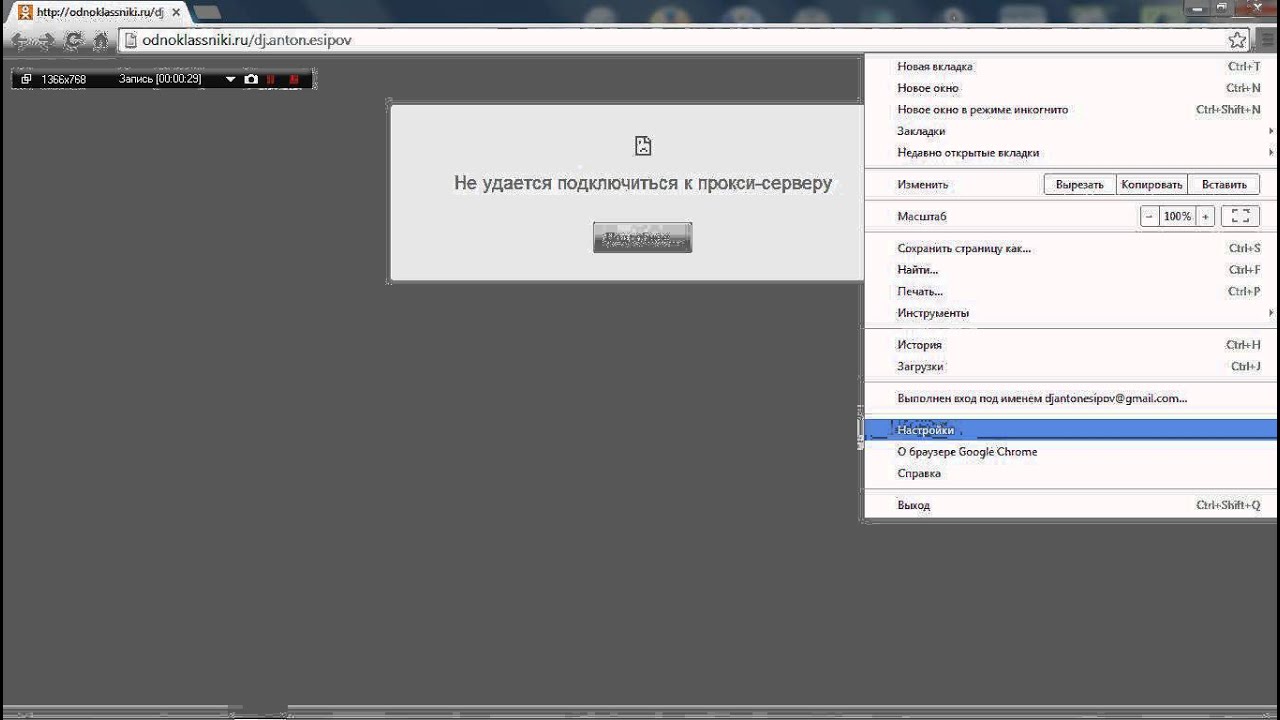Click the page icon in address bar

130,40
